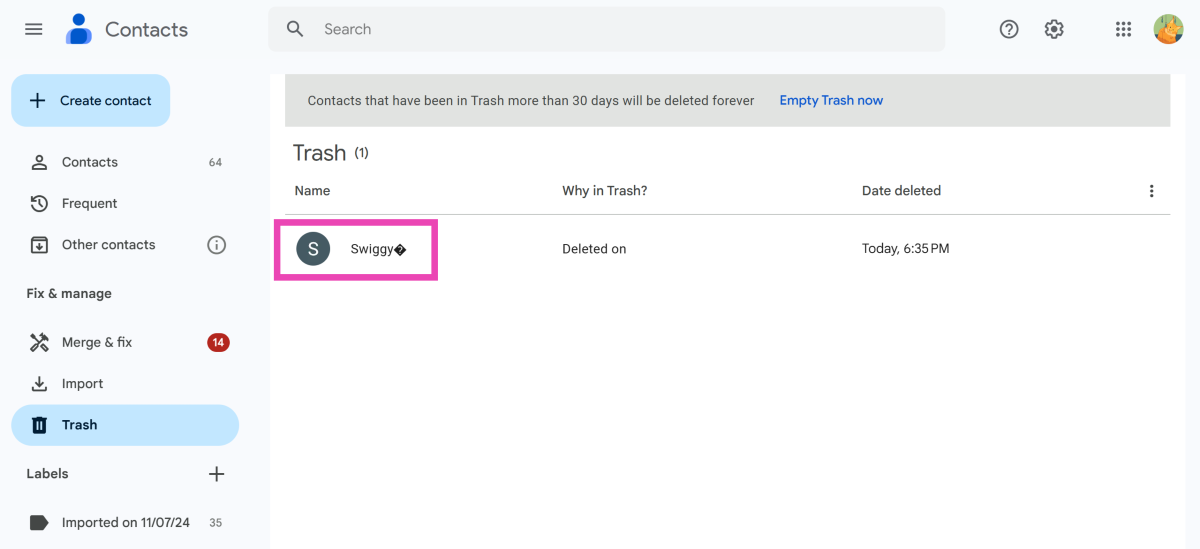Click the Create contact button
The image size is (1200, 549).
point(91,101)
